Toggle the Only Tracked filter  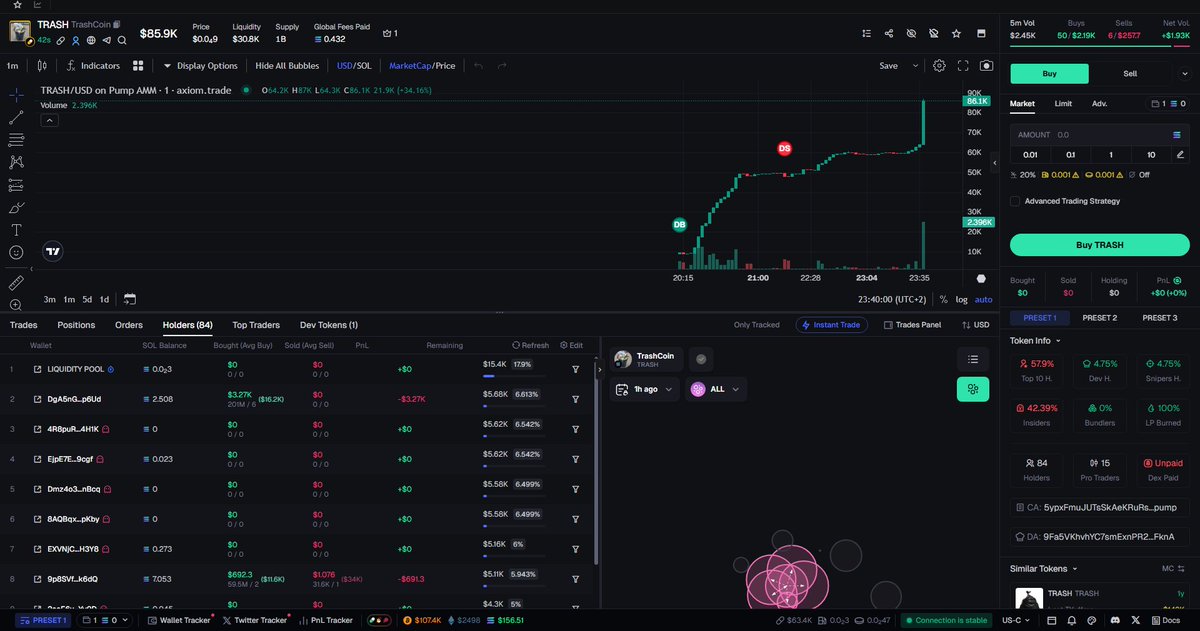756,325
